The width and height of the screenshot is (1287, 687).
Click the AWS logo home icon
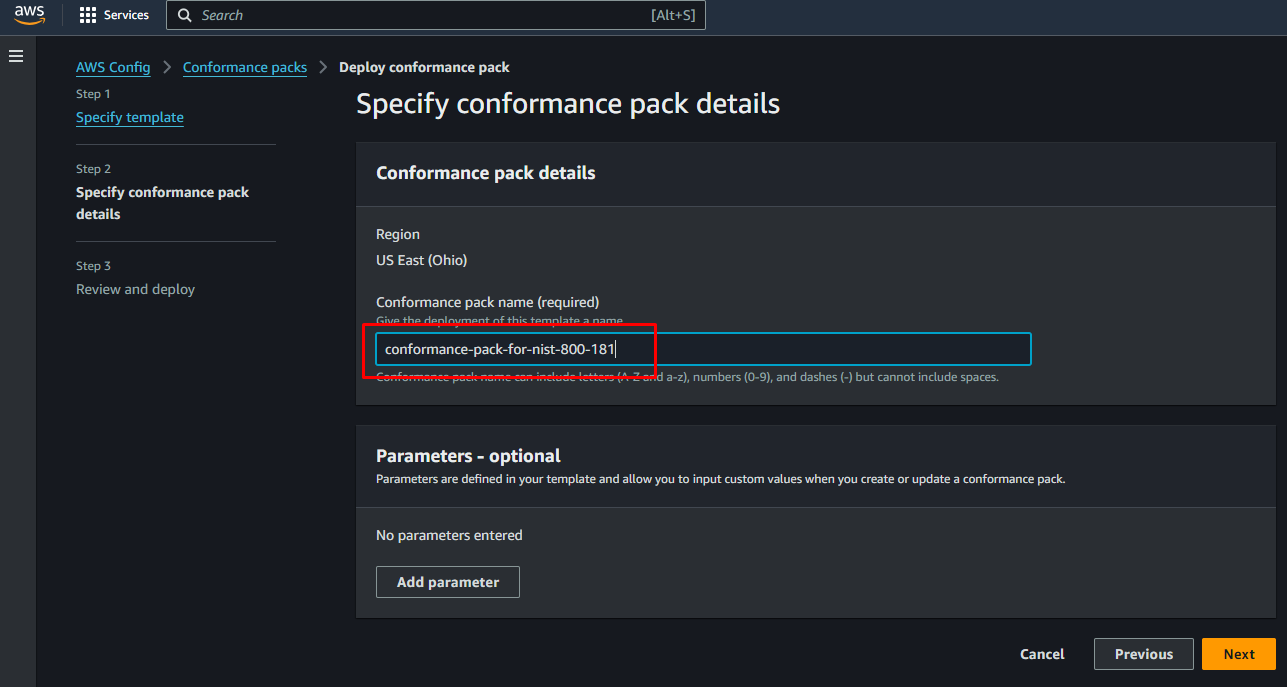[29, 15]
